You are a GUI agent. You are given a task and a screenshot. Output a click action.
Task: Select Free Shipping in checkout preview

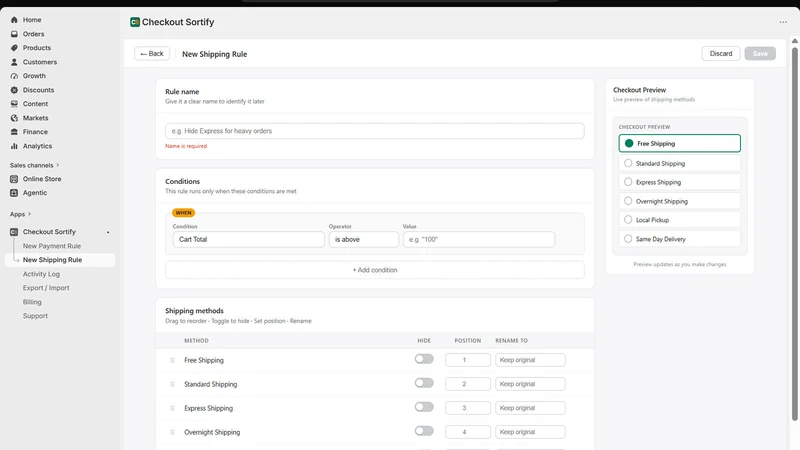[x=680, y=143]
